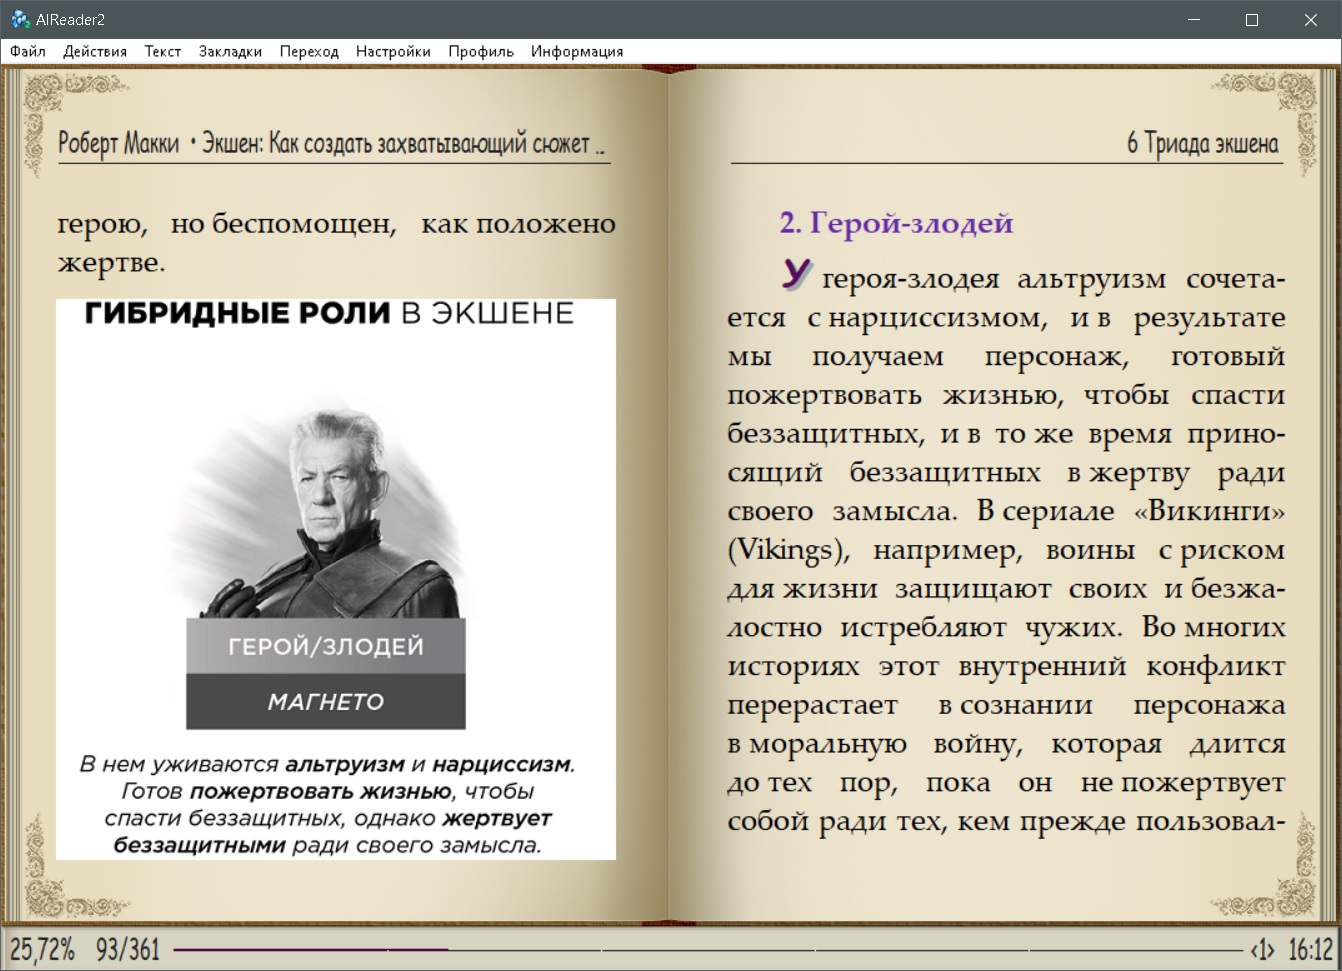
Task: Click the "МАГНЕТО" caption under the portrait
Action: pos(326,701)
